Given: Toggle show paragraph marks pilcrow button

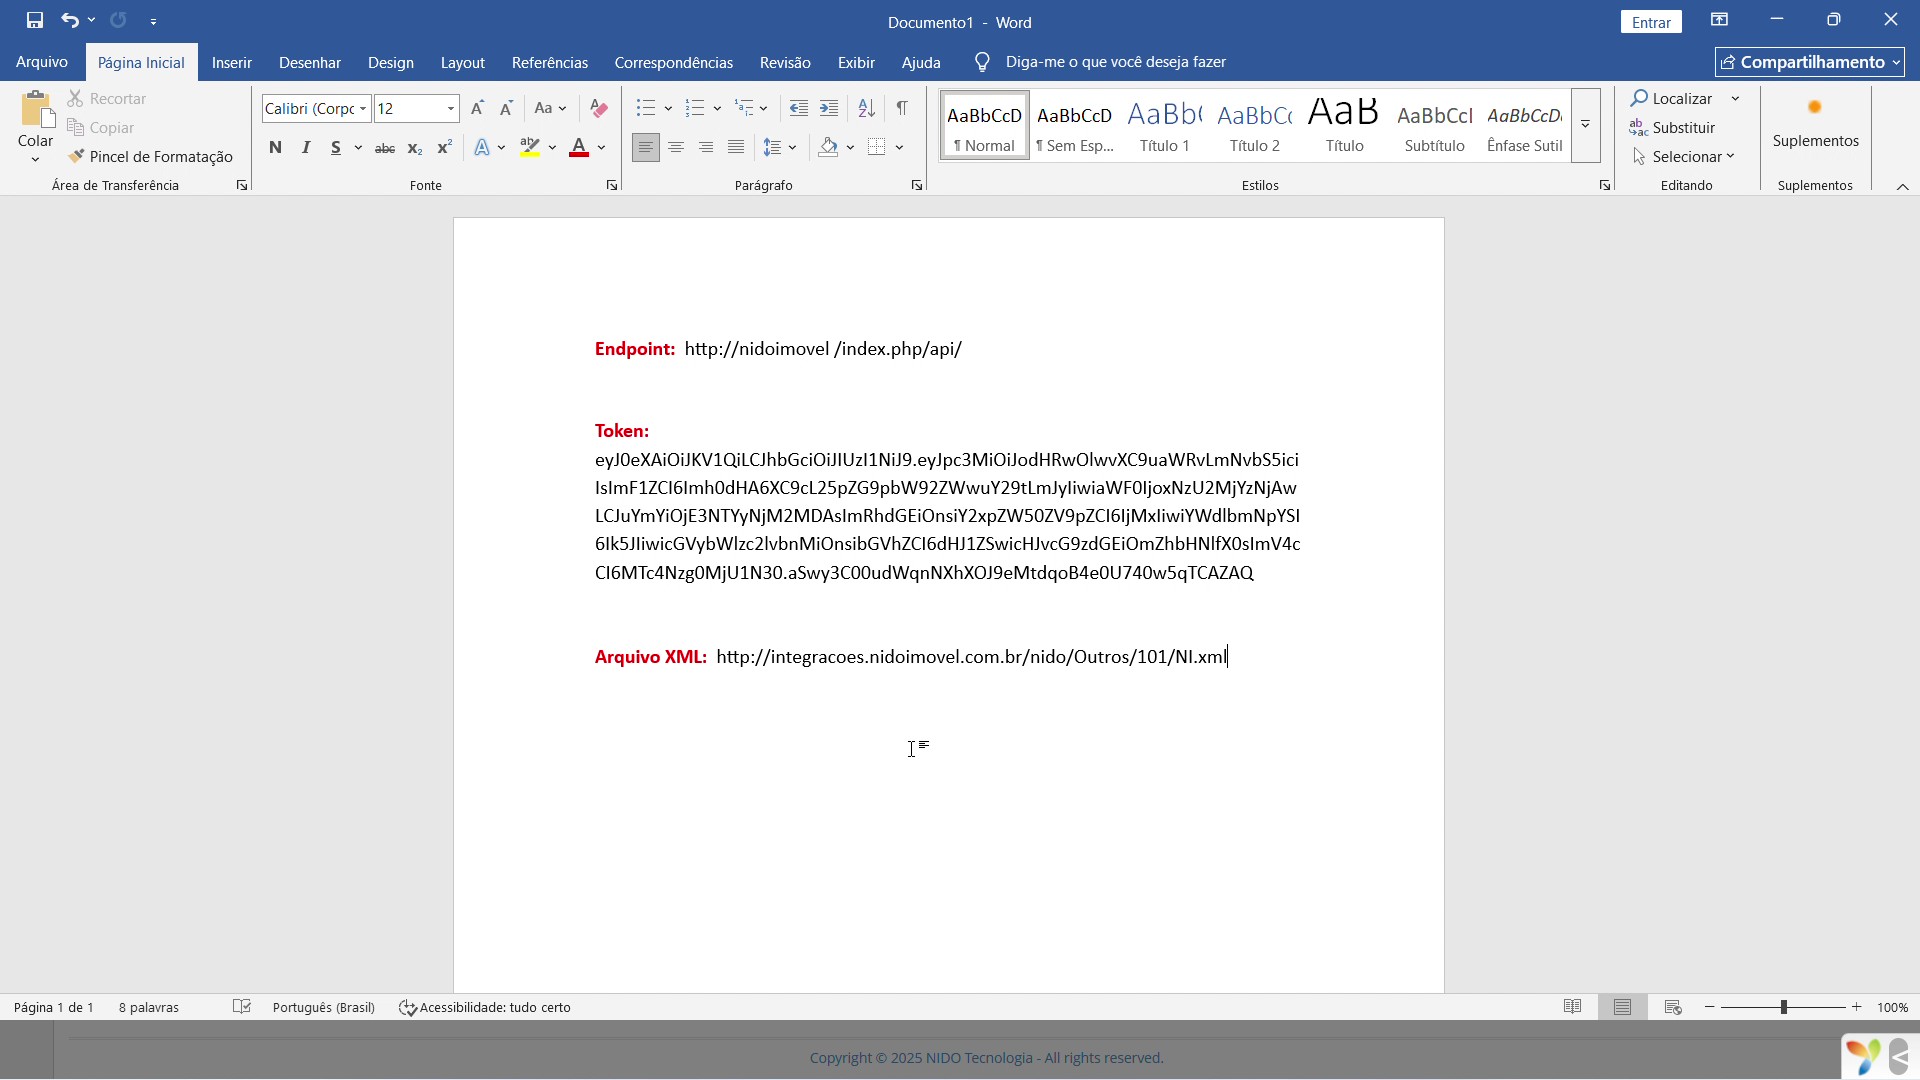Looking at the screenshot, I should point(902,108).
